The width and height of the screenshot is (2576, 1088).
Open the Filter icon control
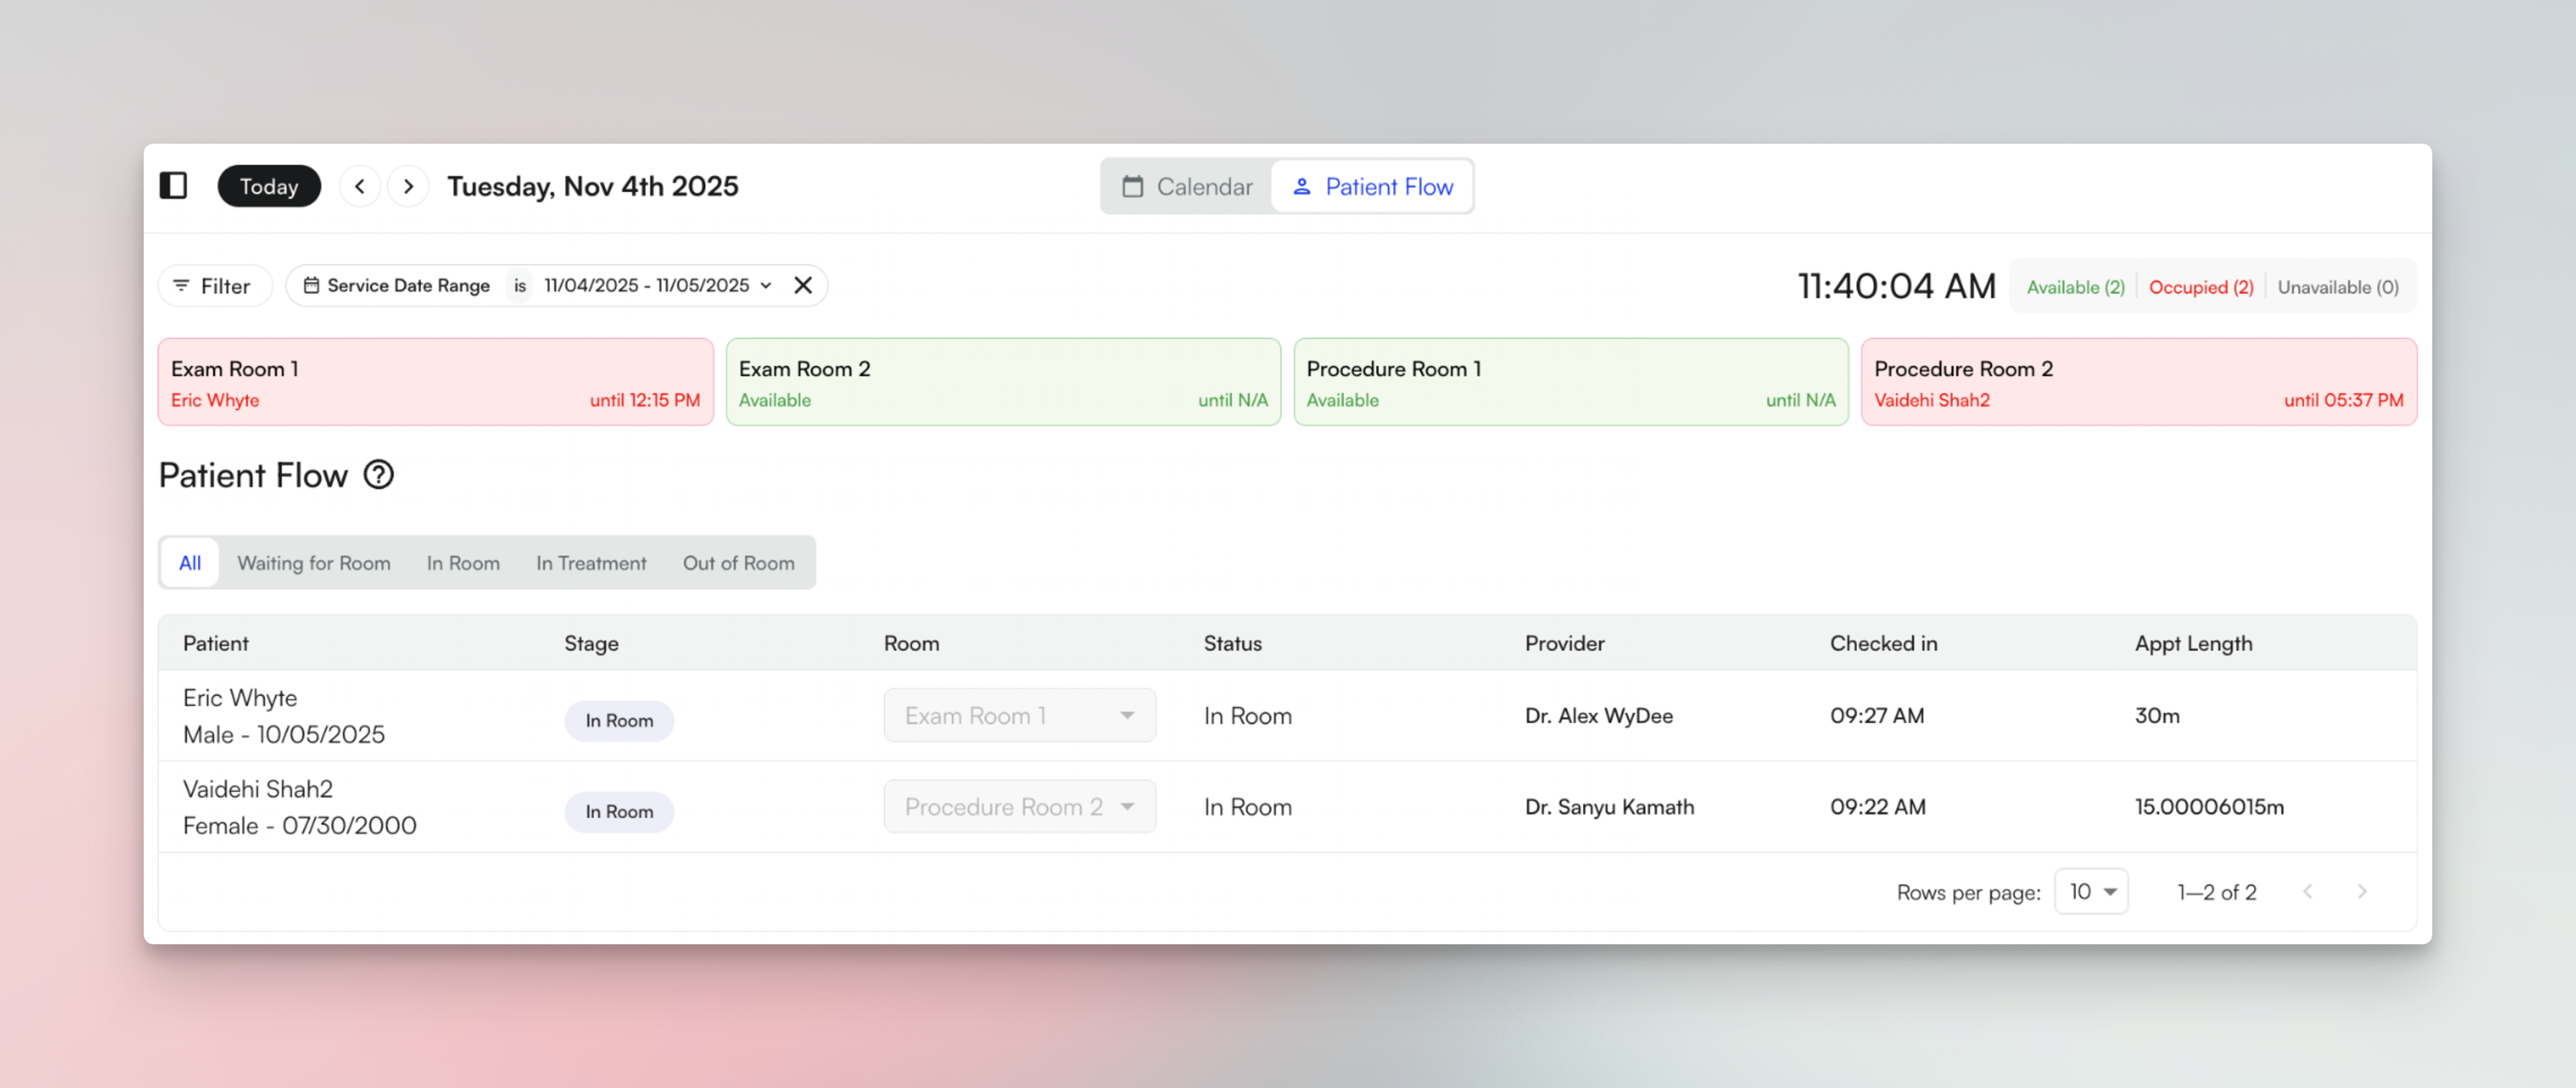(182, 285)
